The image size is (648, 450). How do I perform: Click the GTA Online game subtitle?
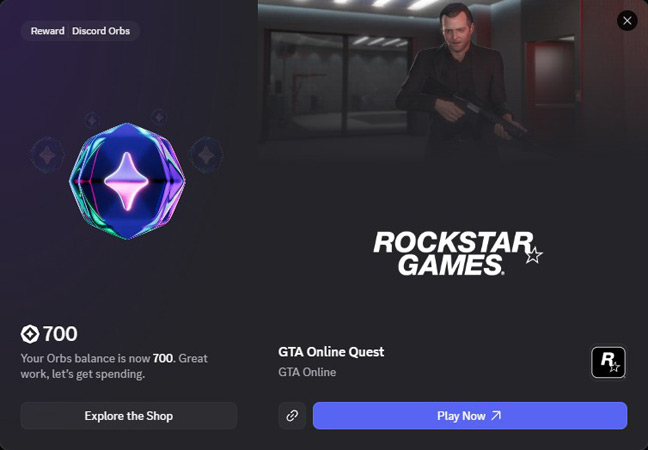click(x=307, y=372)
